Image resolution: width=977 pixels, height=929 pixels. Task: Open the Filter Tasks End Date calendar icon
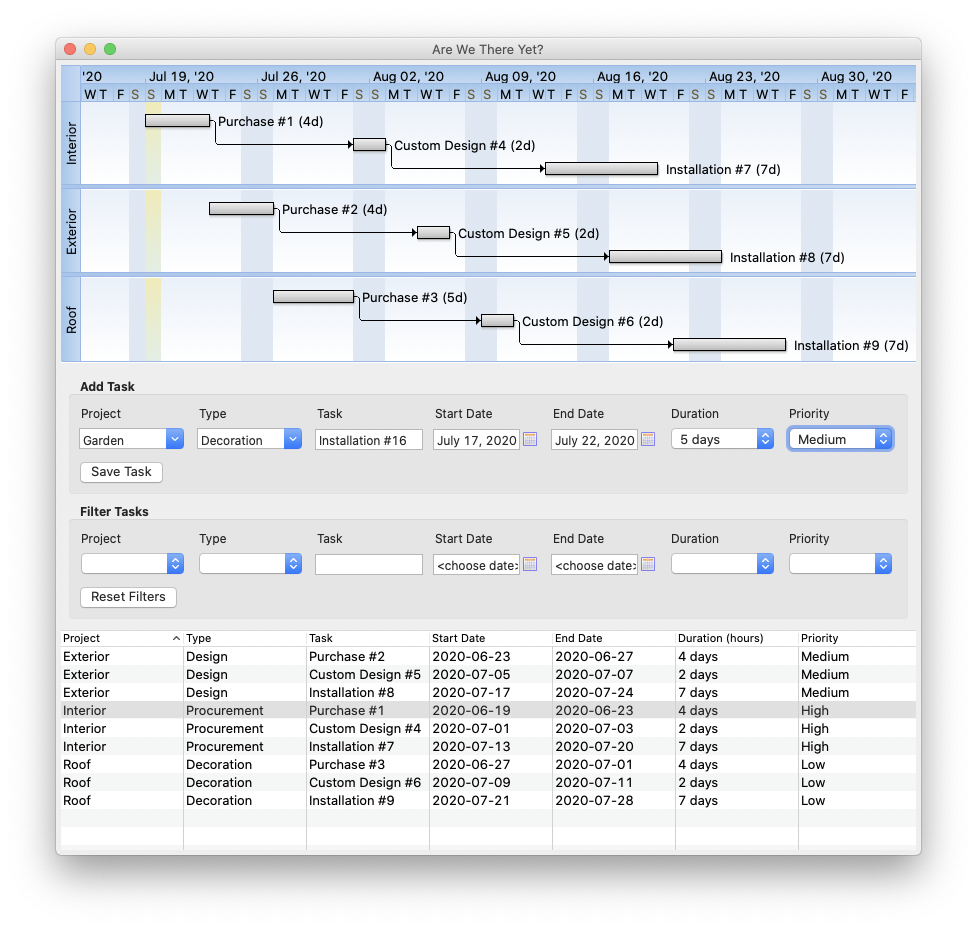click(x=648, y=565)
